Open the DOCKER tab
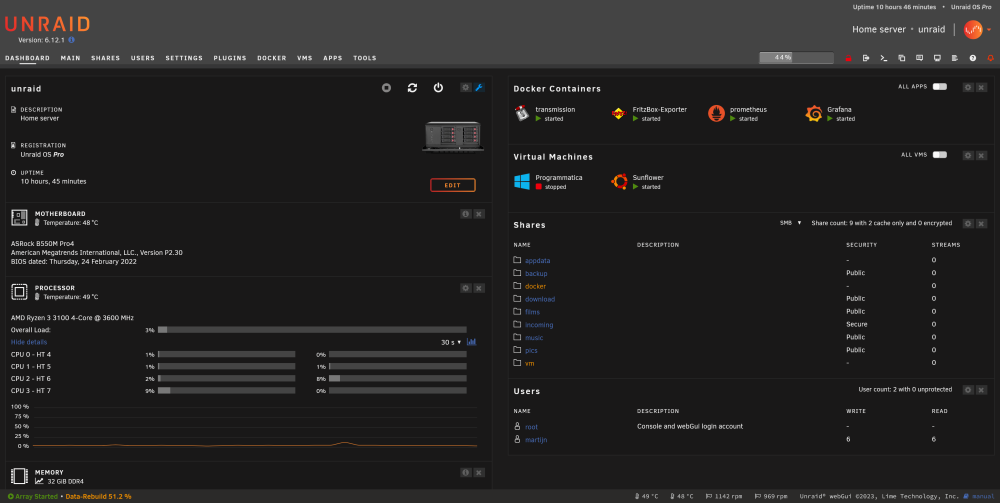The image size is (1000, 503). 272,58
